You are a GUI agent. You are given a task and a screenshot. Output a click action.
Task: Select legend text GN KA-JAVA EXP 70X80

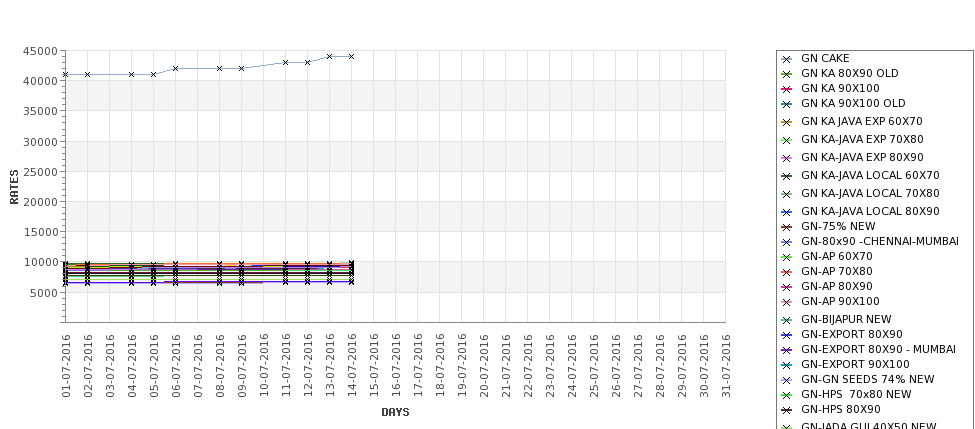[862, 139]
